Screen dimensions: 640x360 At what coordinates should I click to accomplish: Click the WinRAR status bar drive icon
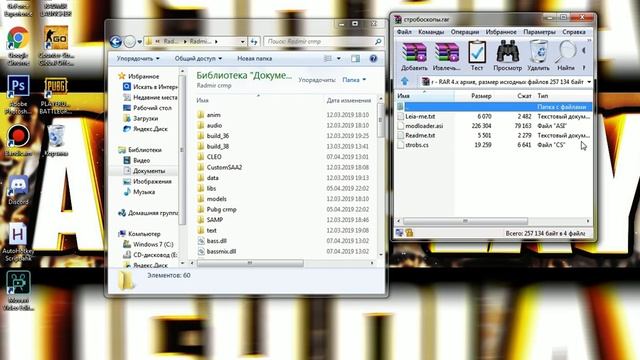(399, 233)
